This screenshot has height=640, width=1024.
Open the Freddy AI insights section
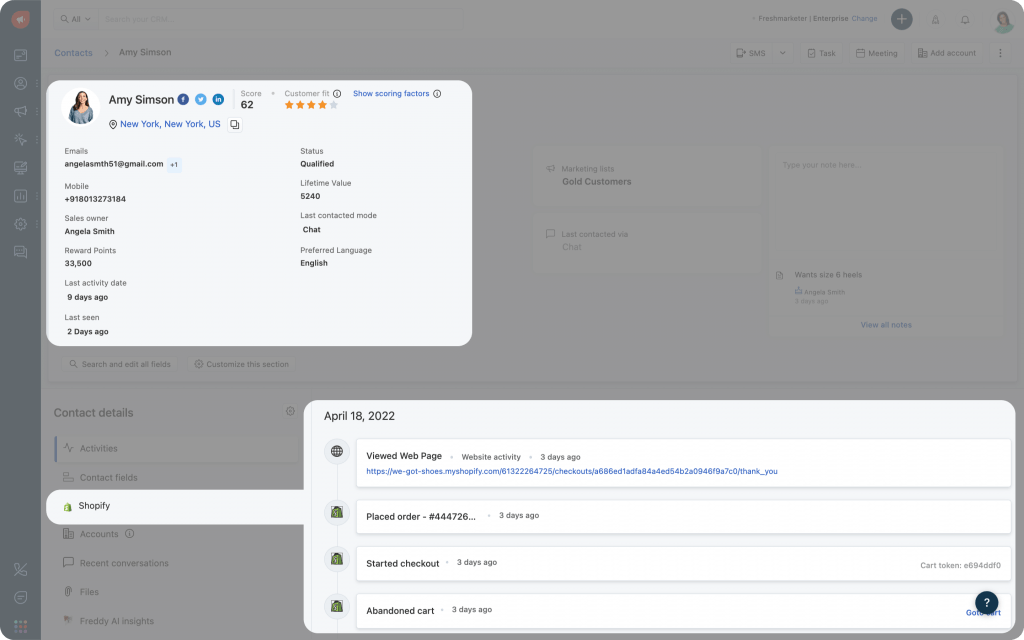point(116,621)
